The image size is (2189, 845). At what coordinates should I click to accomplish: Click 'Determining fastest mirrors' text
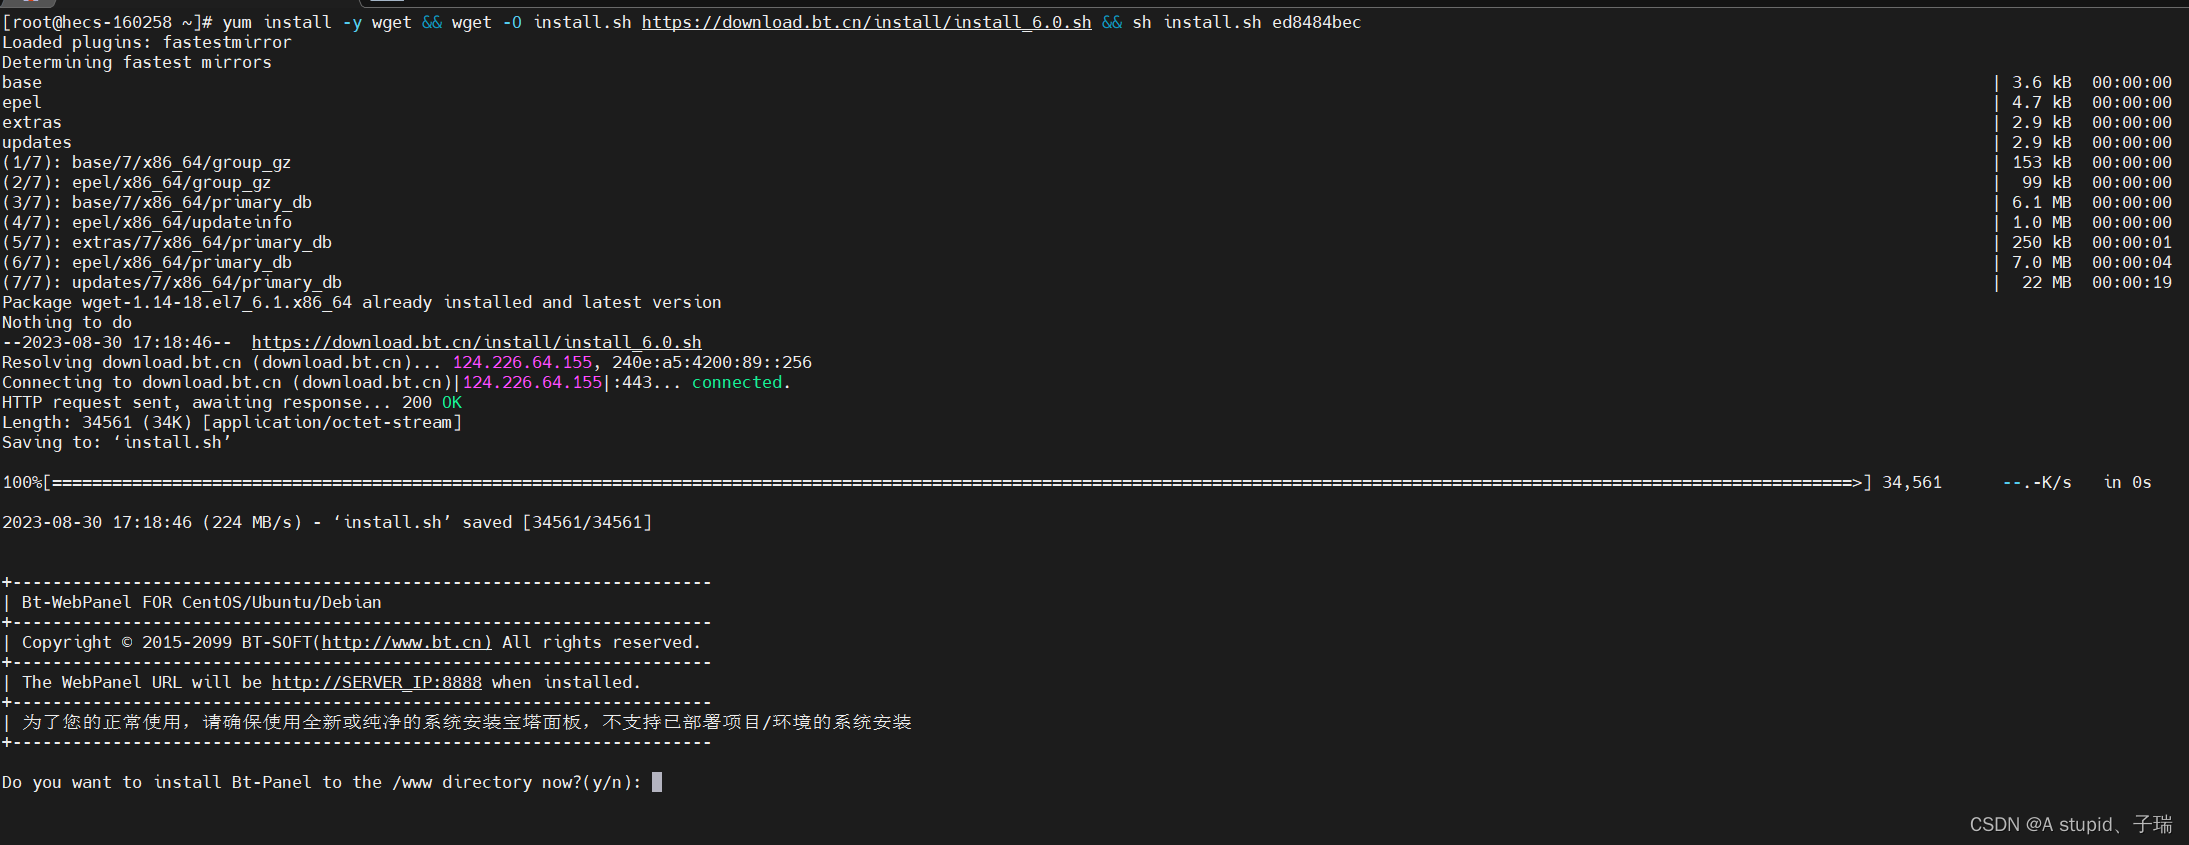(137, 62)
